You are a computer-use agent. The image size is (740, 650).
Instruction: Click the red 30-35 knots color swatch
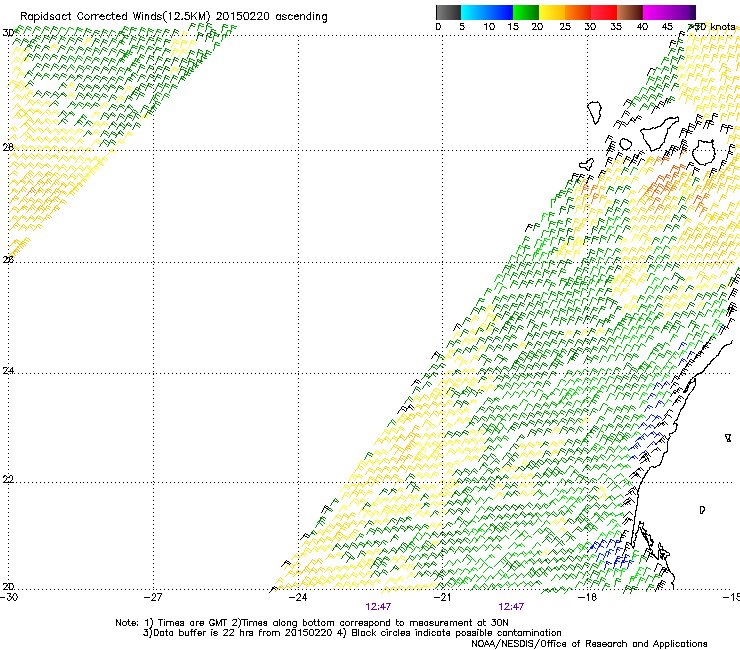click(x=604, y=12)
